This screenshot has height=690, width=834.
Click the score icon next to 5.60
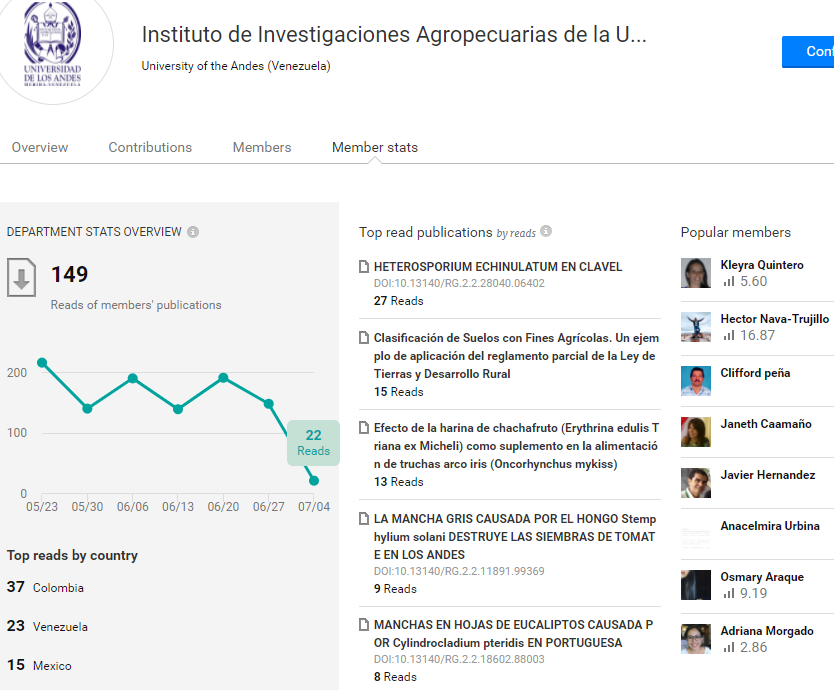pyautogui.click(x=729, y=281)
